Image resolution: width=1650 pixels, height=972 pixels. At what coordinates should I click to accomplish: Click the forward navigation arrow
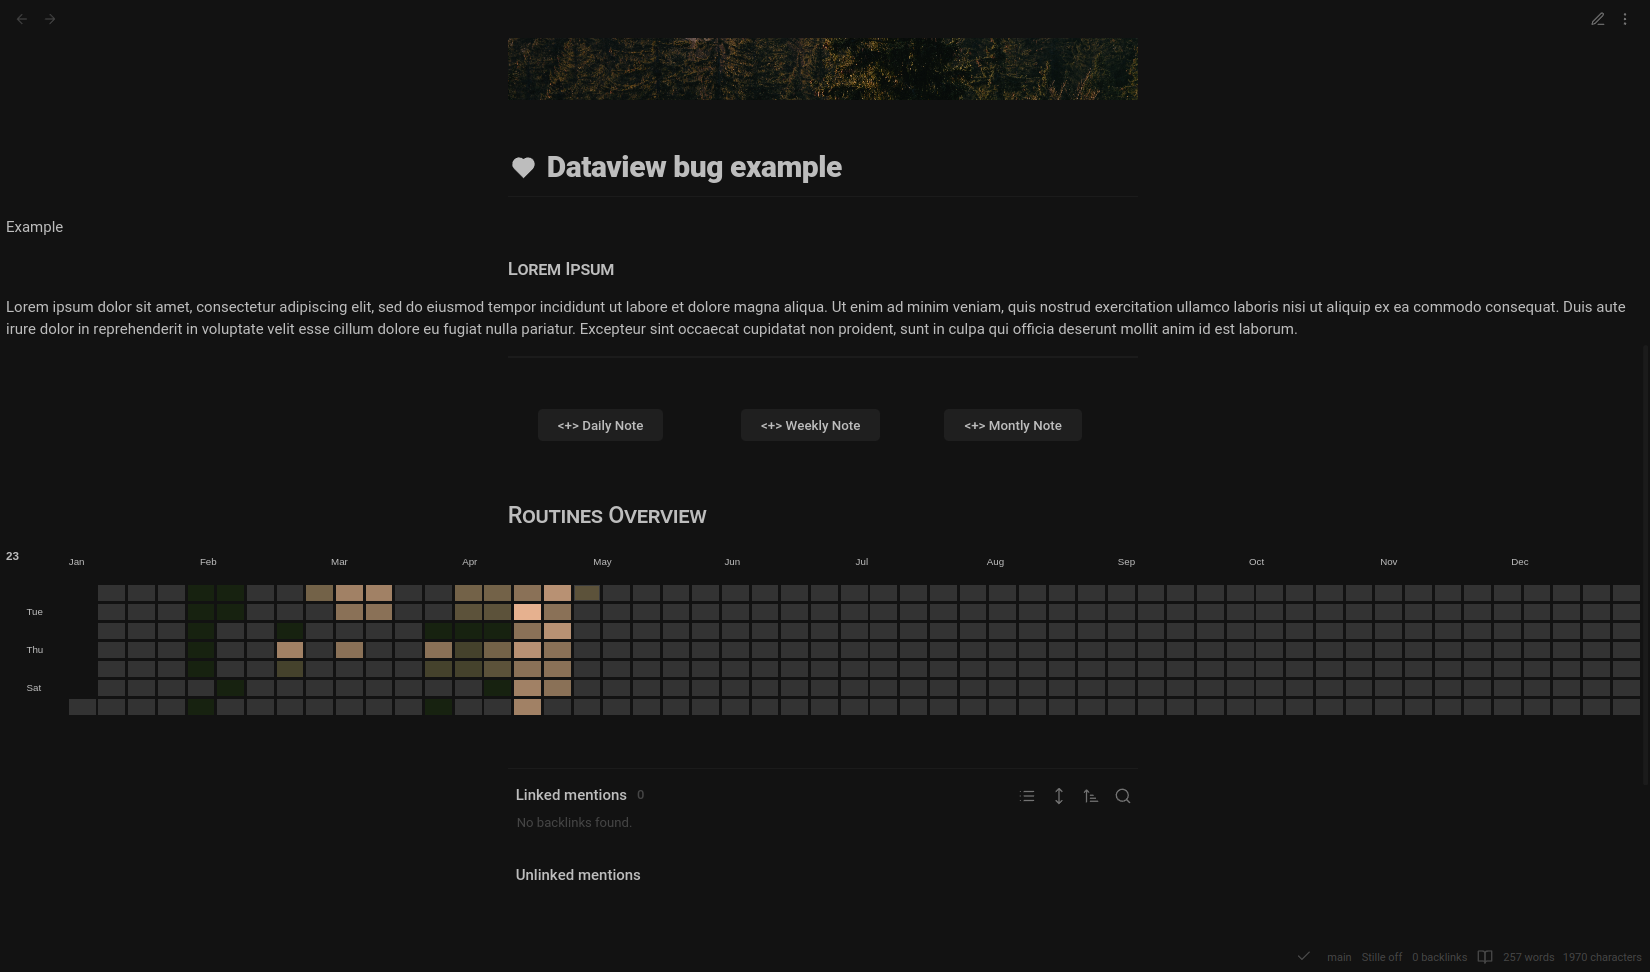tap(50, 19)
